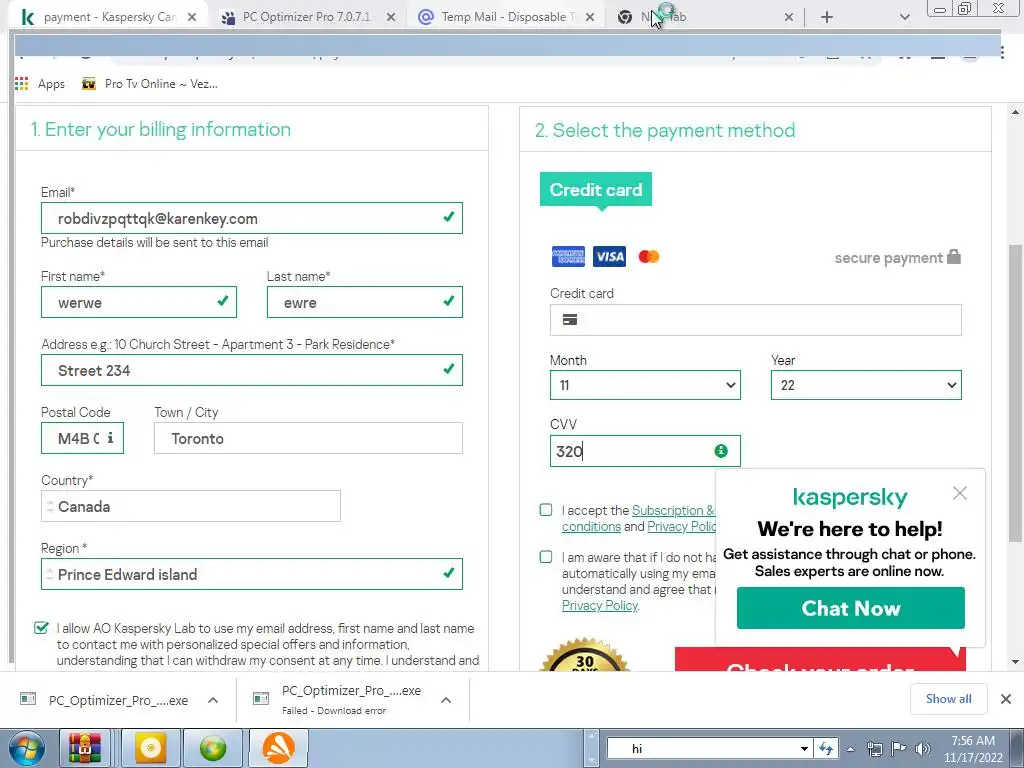Uncheck the Kaspersky Lab marketing consent checkbox
This screenshot has width=1024, height=768.
pos(41,628)
